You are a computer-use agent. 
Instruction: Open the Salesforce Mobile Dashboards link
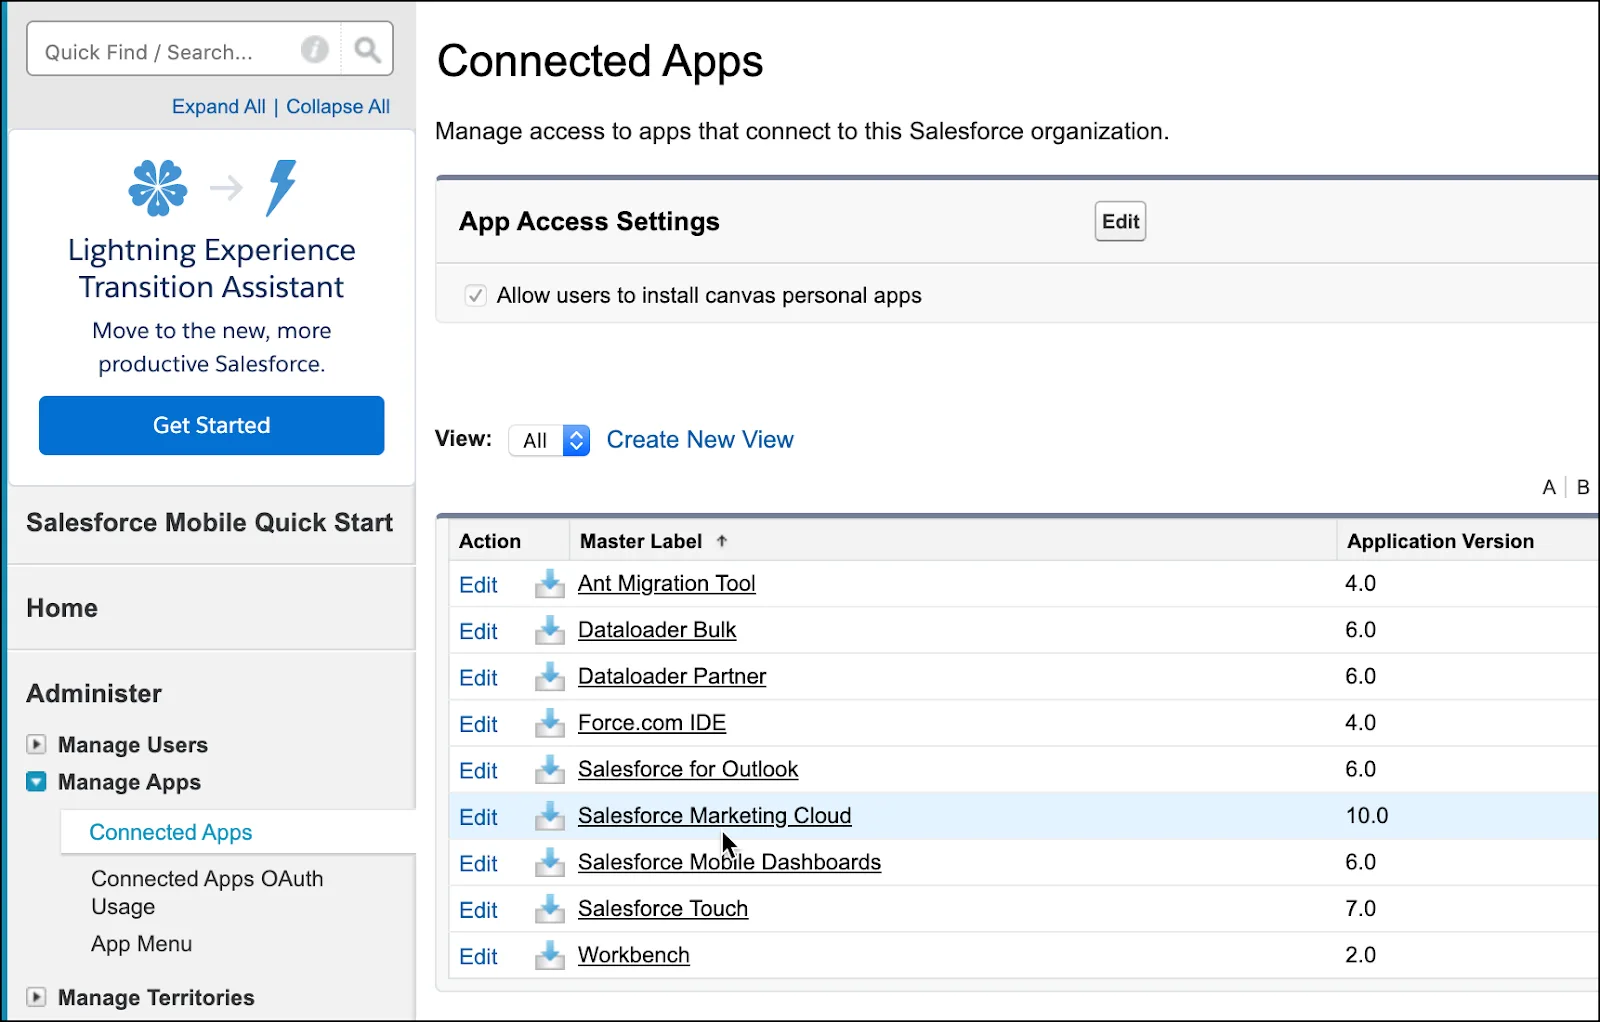[x=730, y=862]
